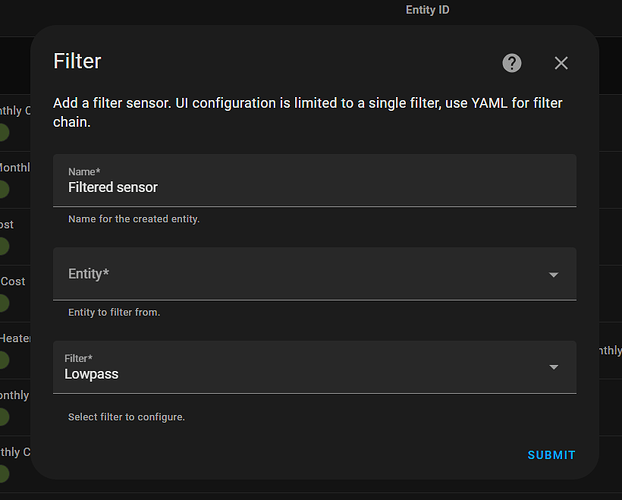Expand the Lowpass filter dropdown arrow
This screenshot has width=622, height=500.
pos(553,367)
